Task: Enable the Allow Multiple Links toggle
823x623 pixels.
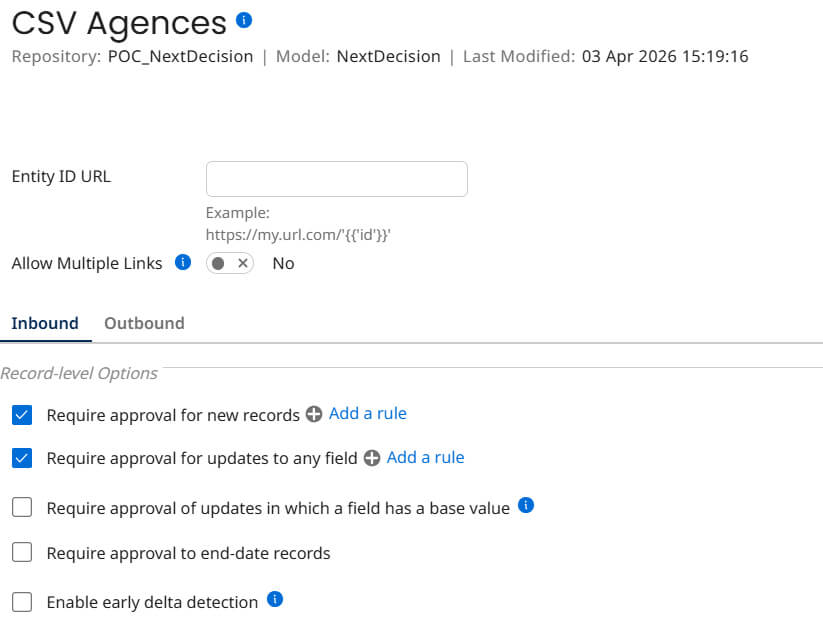Action: coord(228,263)
